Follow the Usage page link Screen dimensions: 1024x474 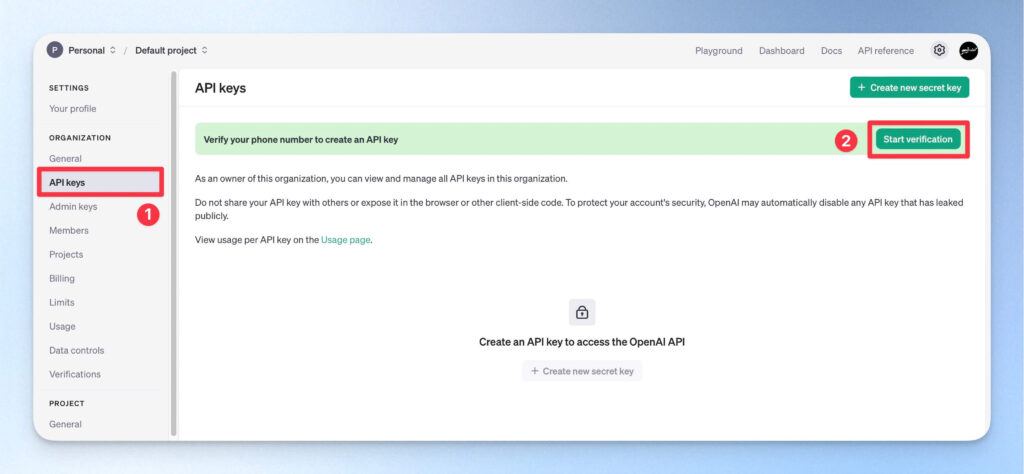pyautogui.click(x=345, y=240)
